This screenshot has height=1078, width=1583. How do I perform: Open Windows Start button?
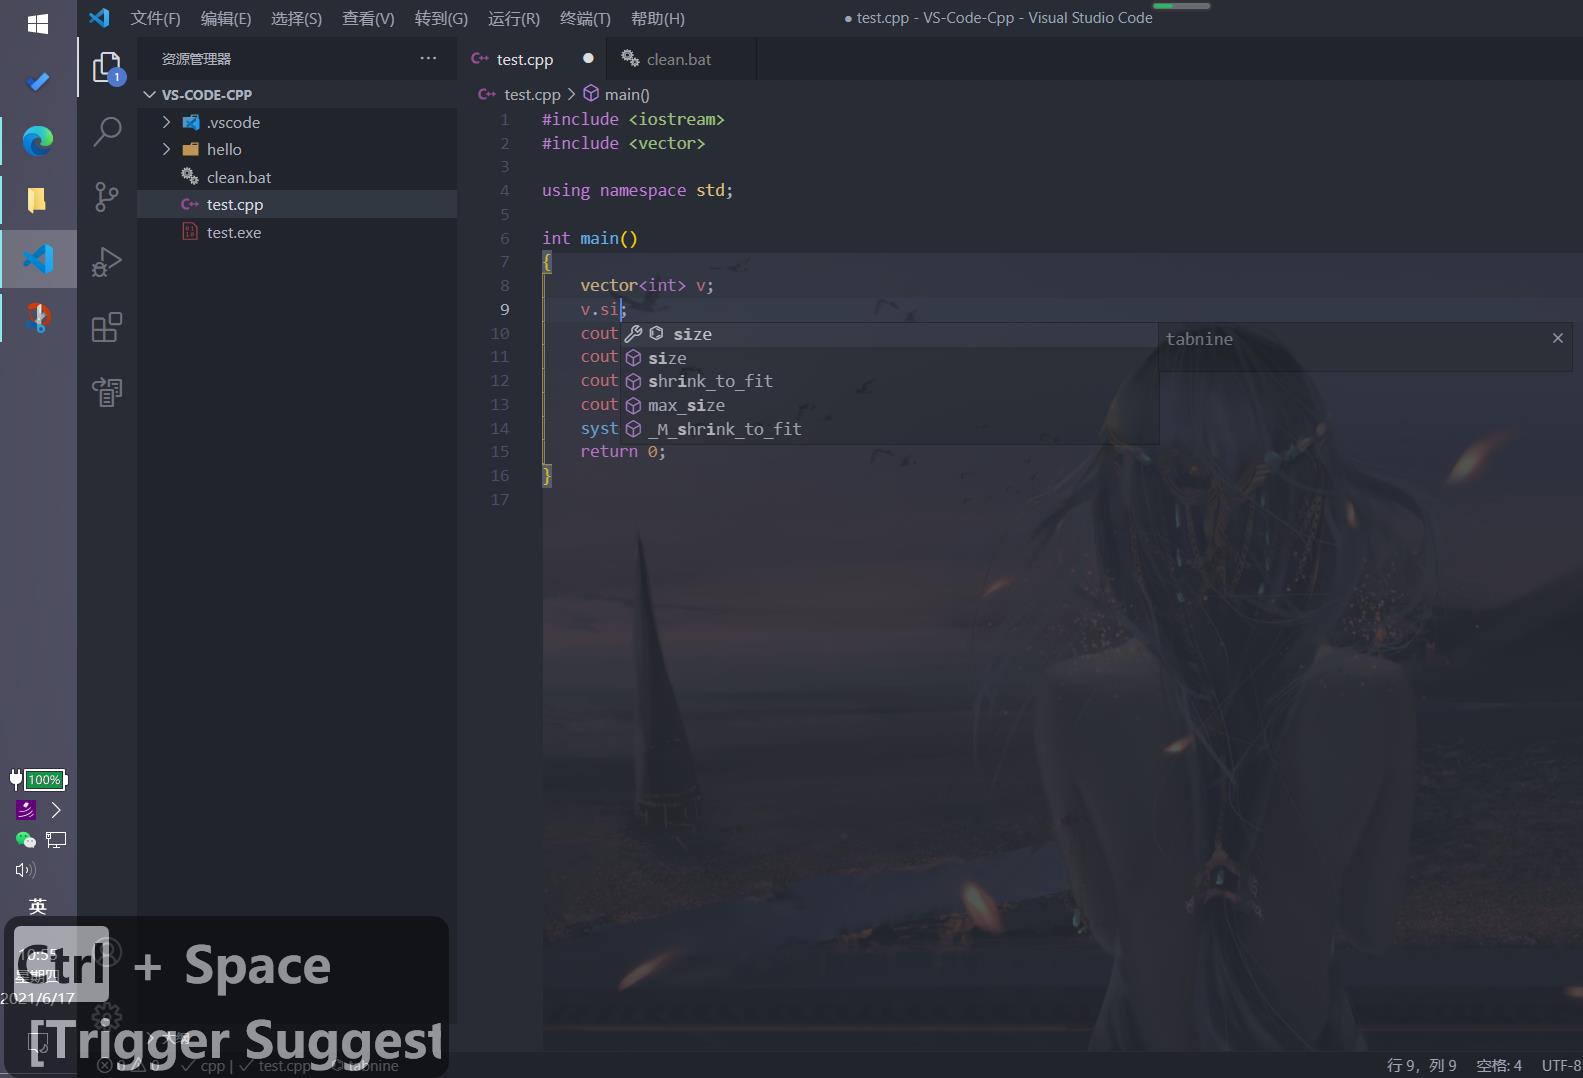coord(38,24)
